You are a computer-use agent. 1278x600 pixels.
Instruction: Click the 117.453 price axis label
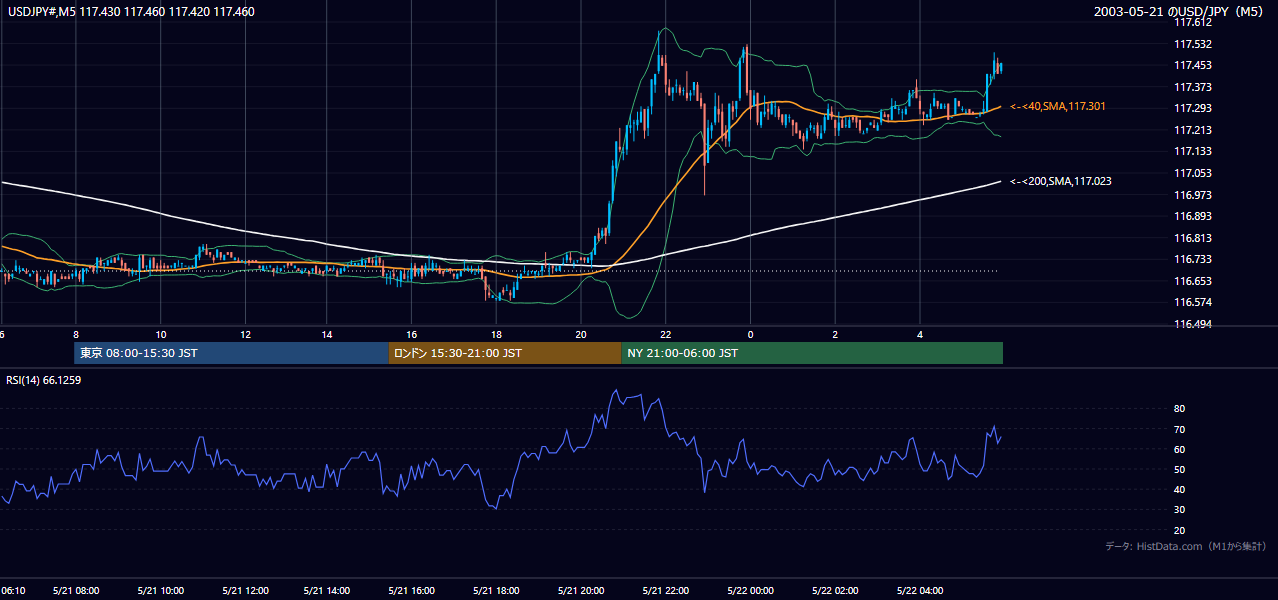click(1193, 65)
